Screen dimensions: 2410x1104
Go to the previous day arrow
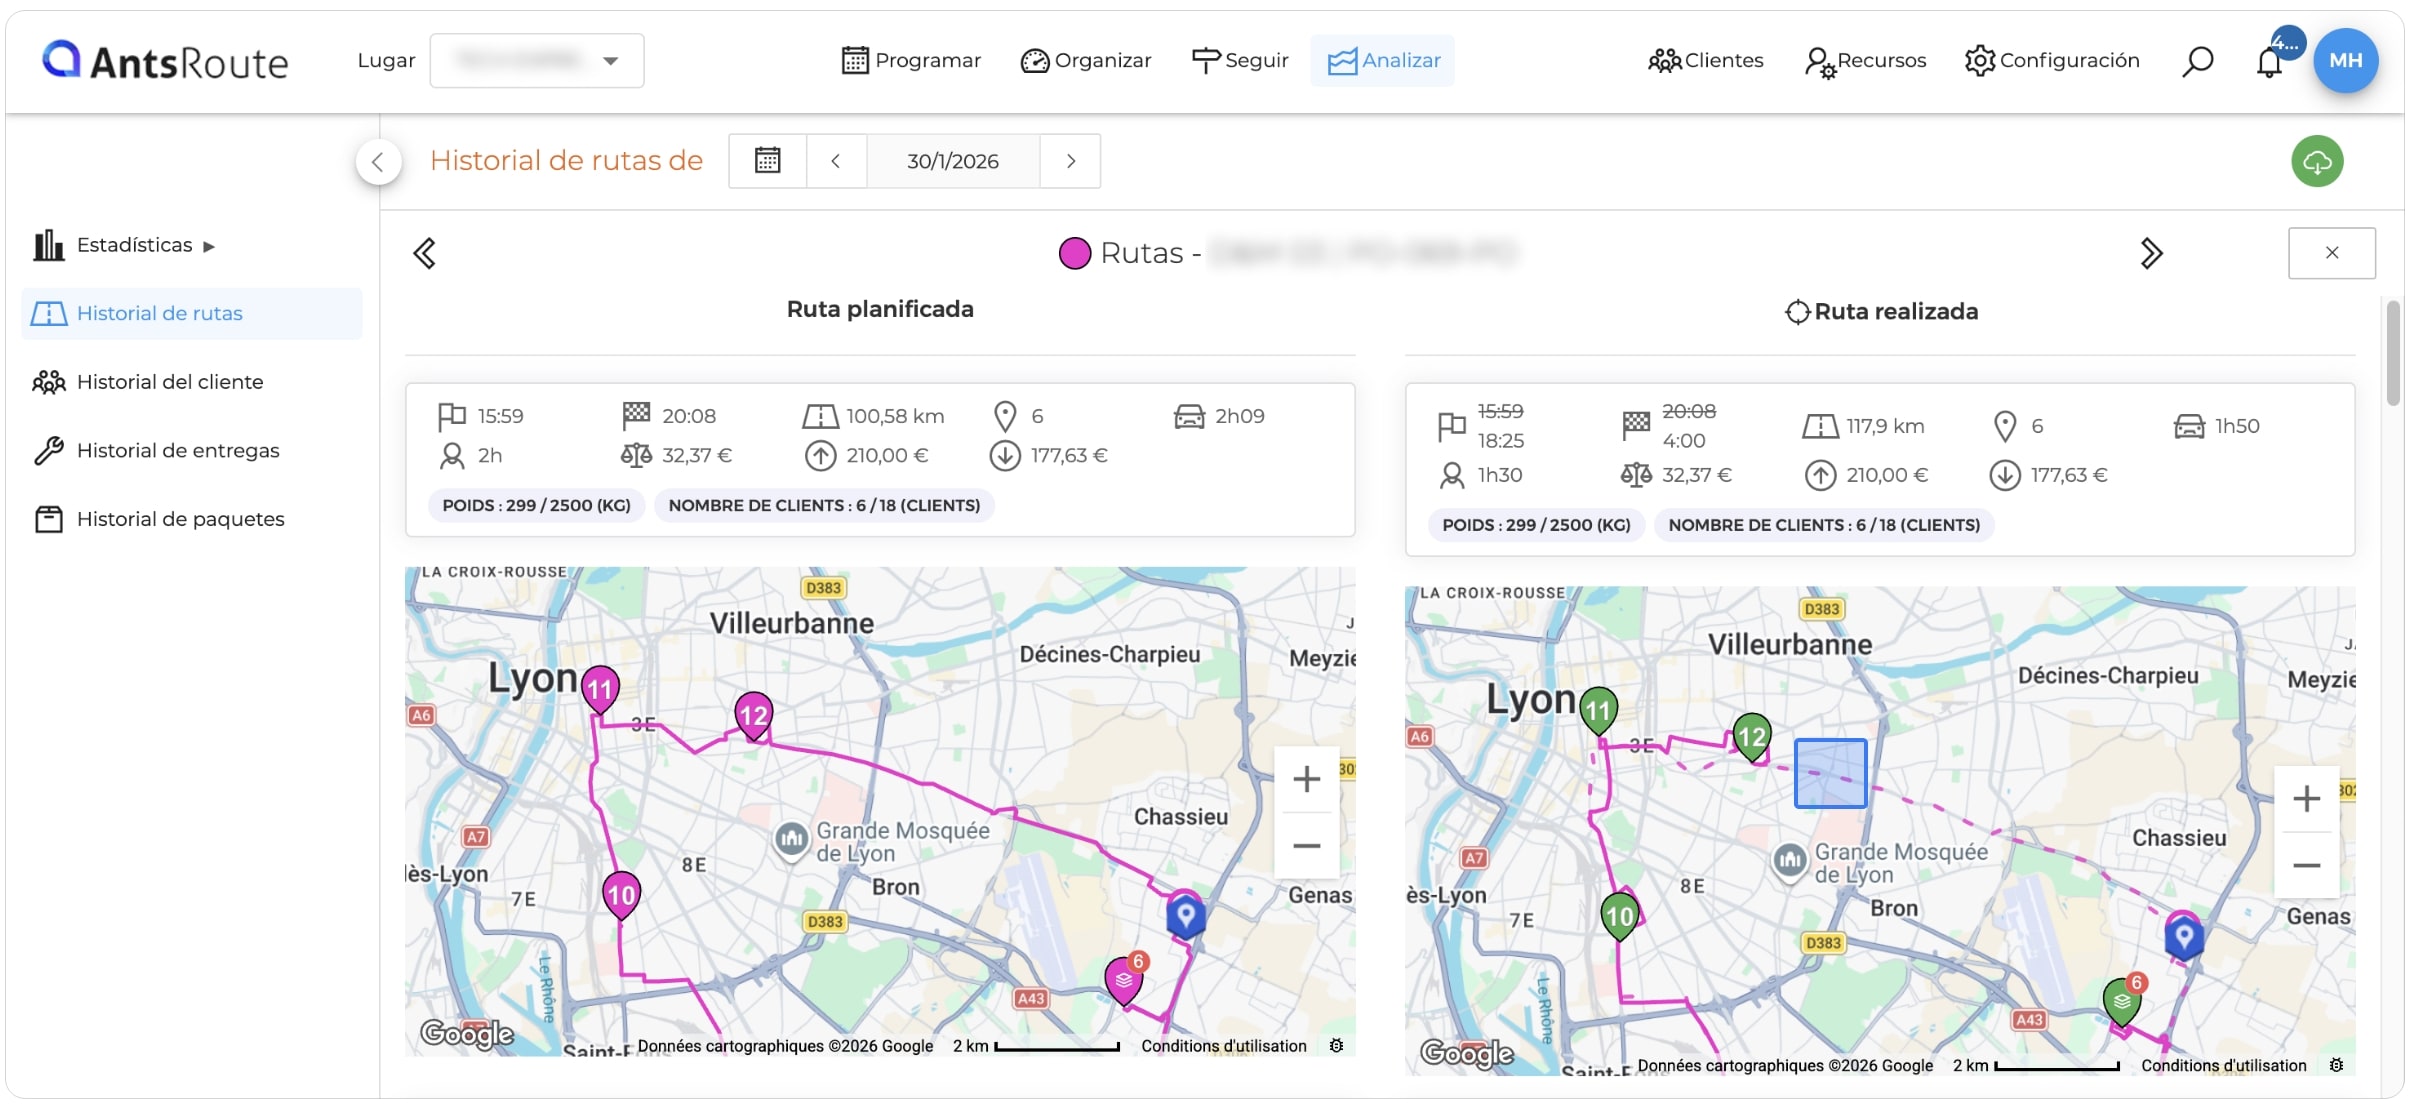pyautogui.click(x=835, y=160)
